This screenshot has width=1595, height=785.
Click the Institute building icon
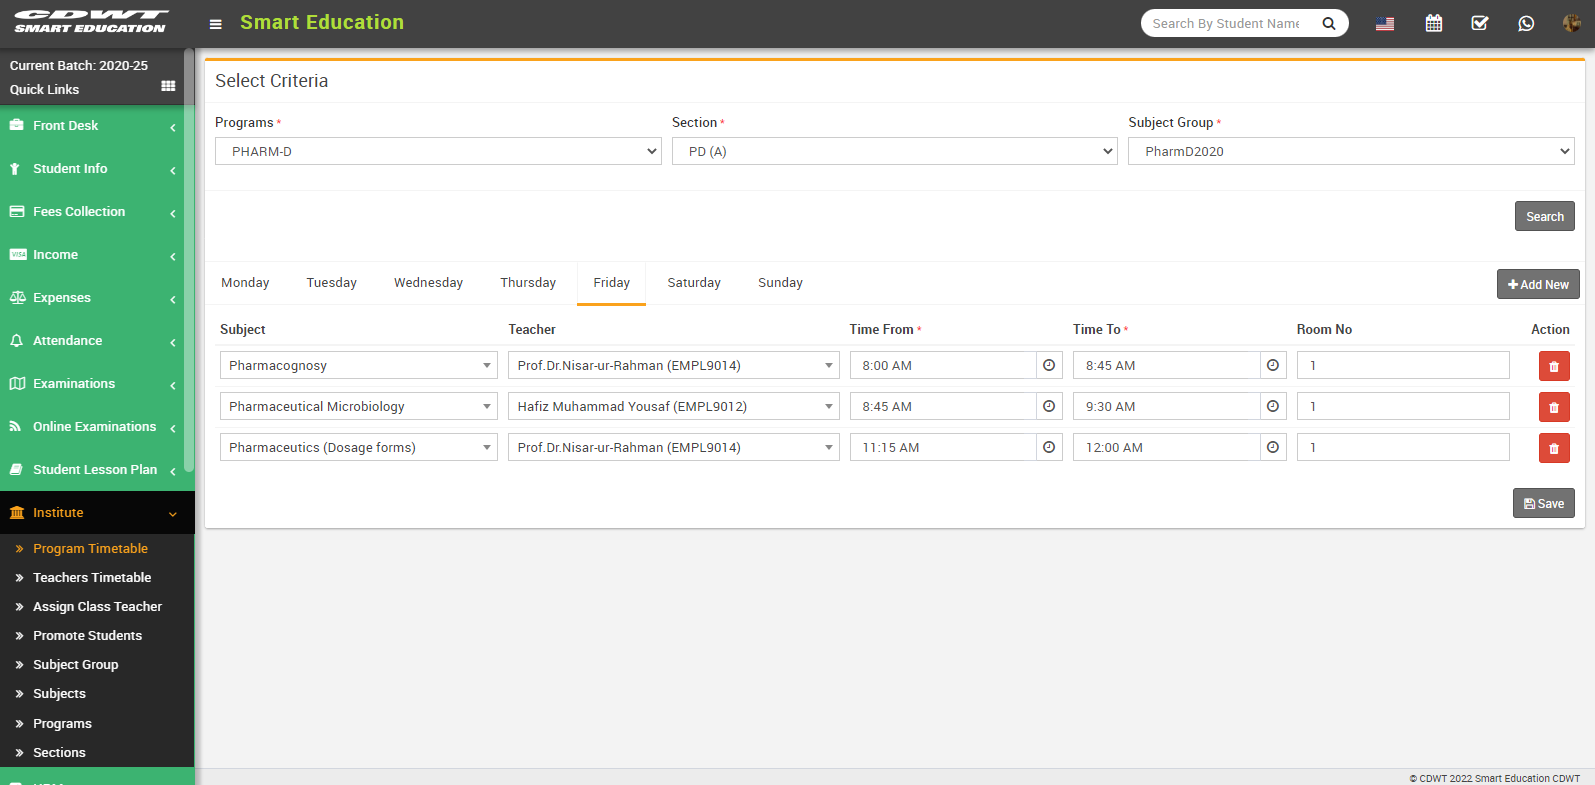pyautogui.click(x=17, y=512)
